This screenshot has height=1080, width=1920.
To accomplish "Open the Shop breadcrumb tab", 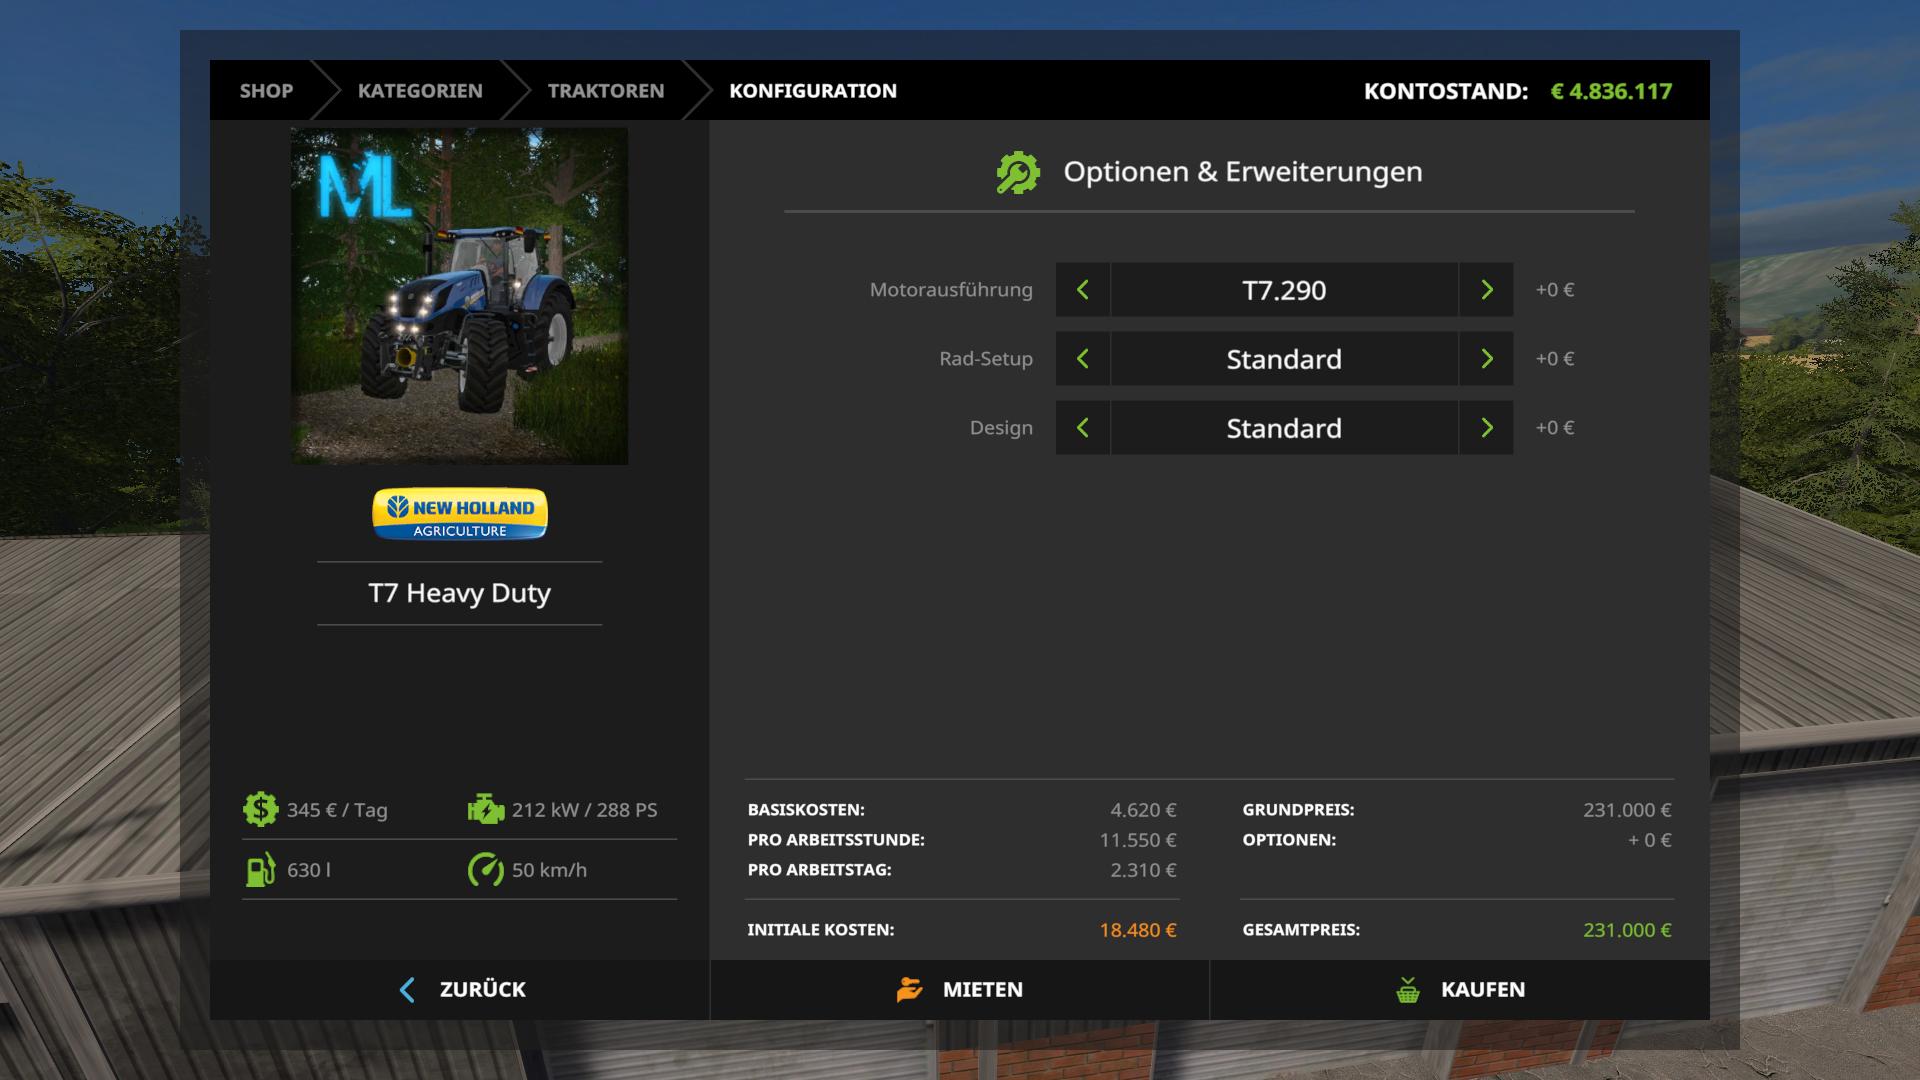I will (x=266, y=91).
